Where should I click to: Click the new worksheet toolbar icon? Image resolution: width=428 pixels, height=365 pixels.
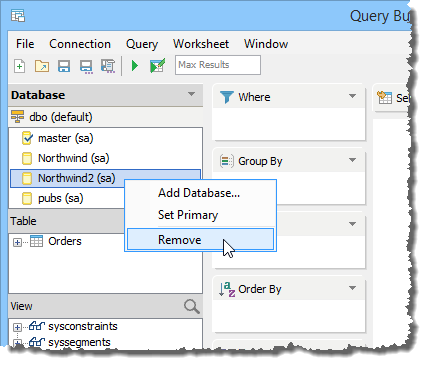point(20,66)
